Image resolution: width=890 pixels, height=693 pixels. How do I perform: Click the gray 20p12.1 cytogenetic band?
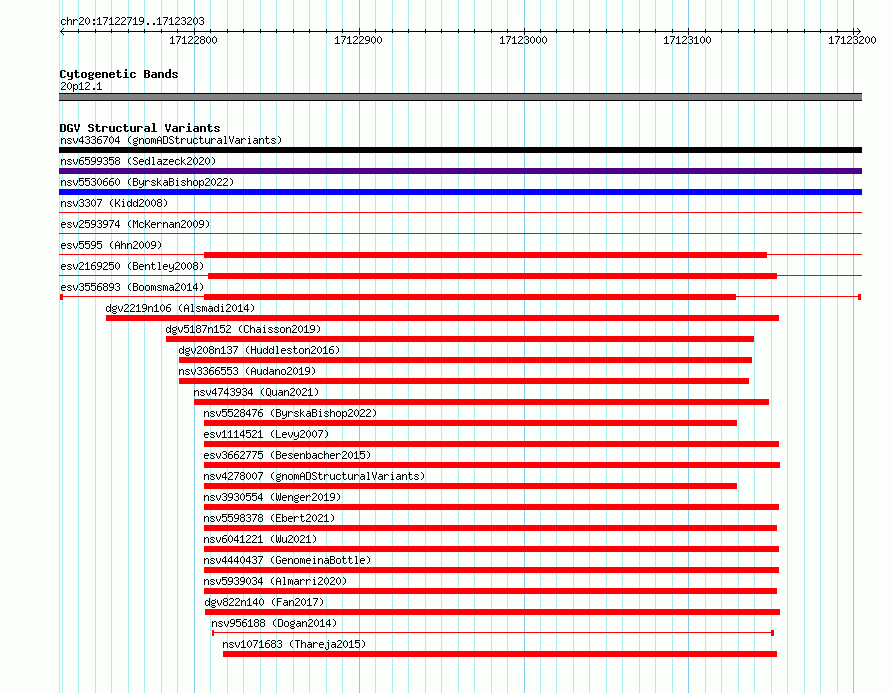click(x=460, y=97)
